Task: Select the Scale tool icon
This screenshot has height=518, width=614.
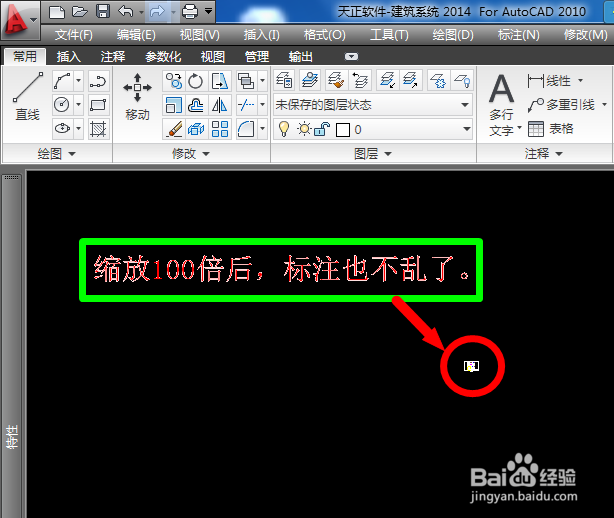Action: [x=173, y=105]
